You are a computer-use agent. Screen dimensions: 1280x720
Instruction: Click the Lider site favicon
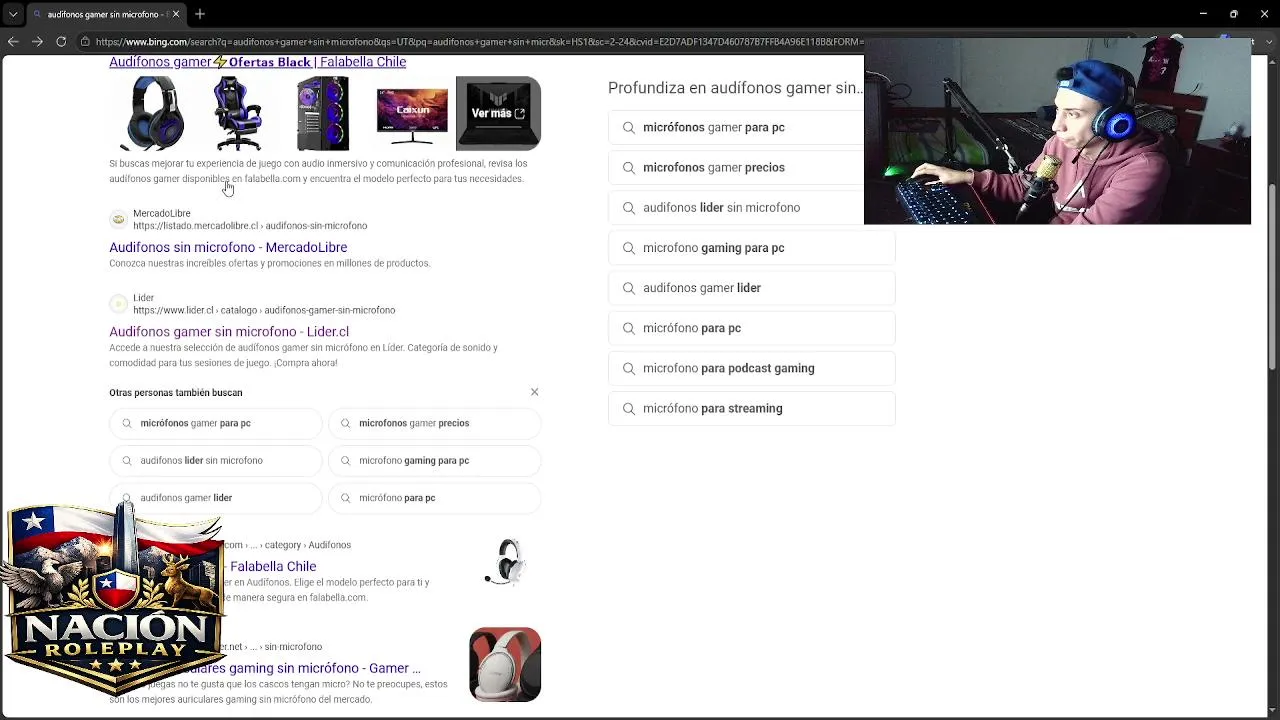[118, 303]
